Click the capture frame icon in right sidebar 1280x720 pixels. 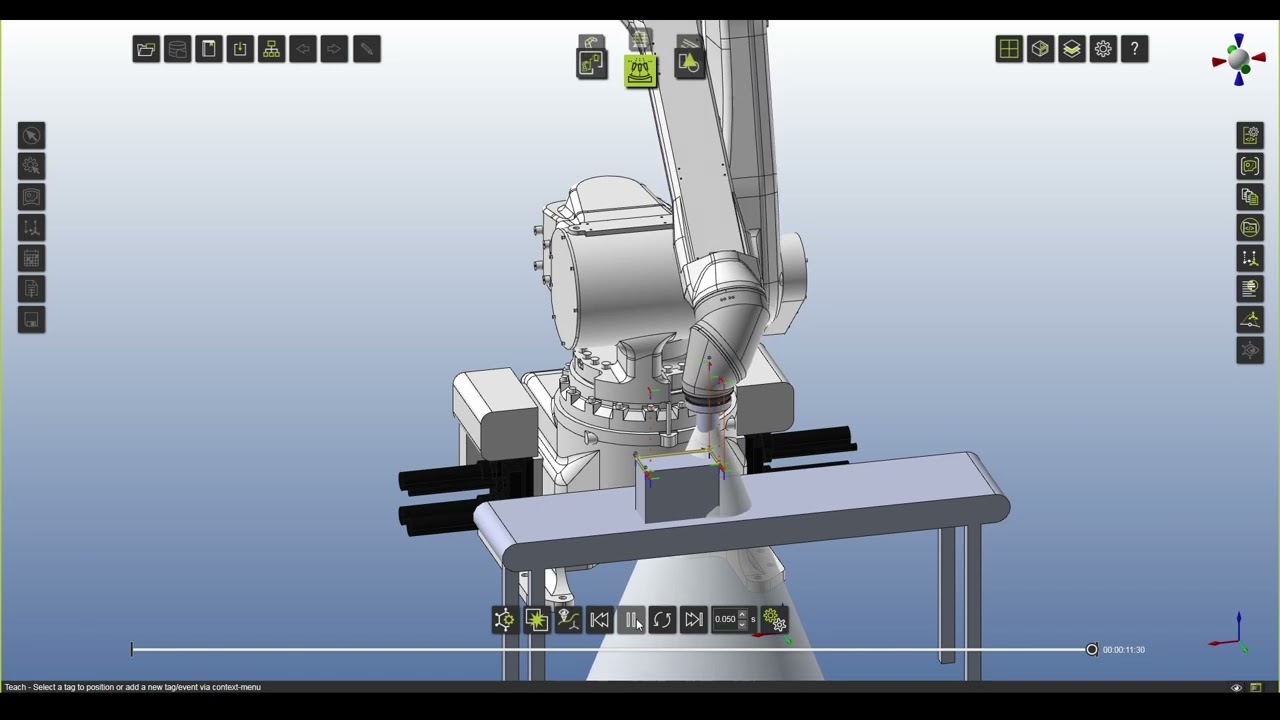[x=1250, y=166]
